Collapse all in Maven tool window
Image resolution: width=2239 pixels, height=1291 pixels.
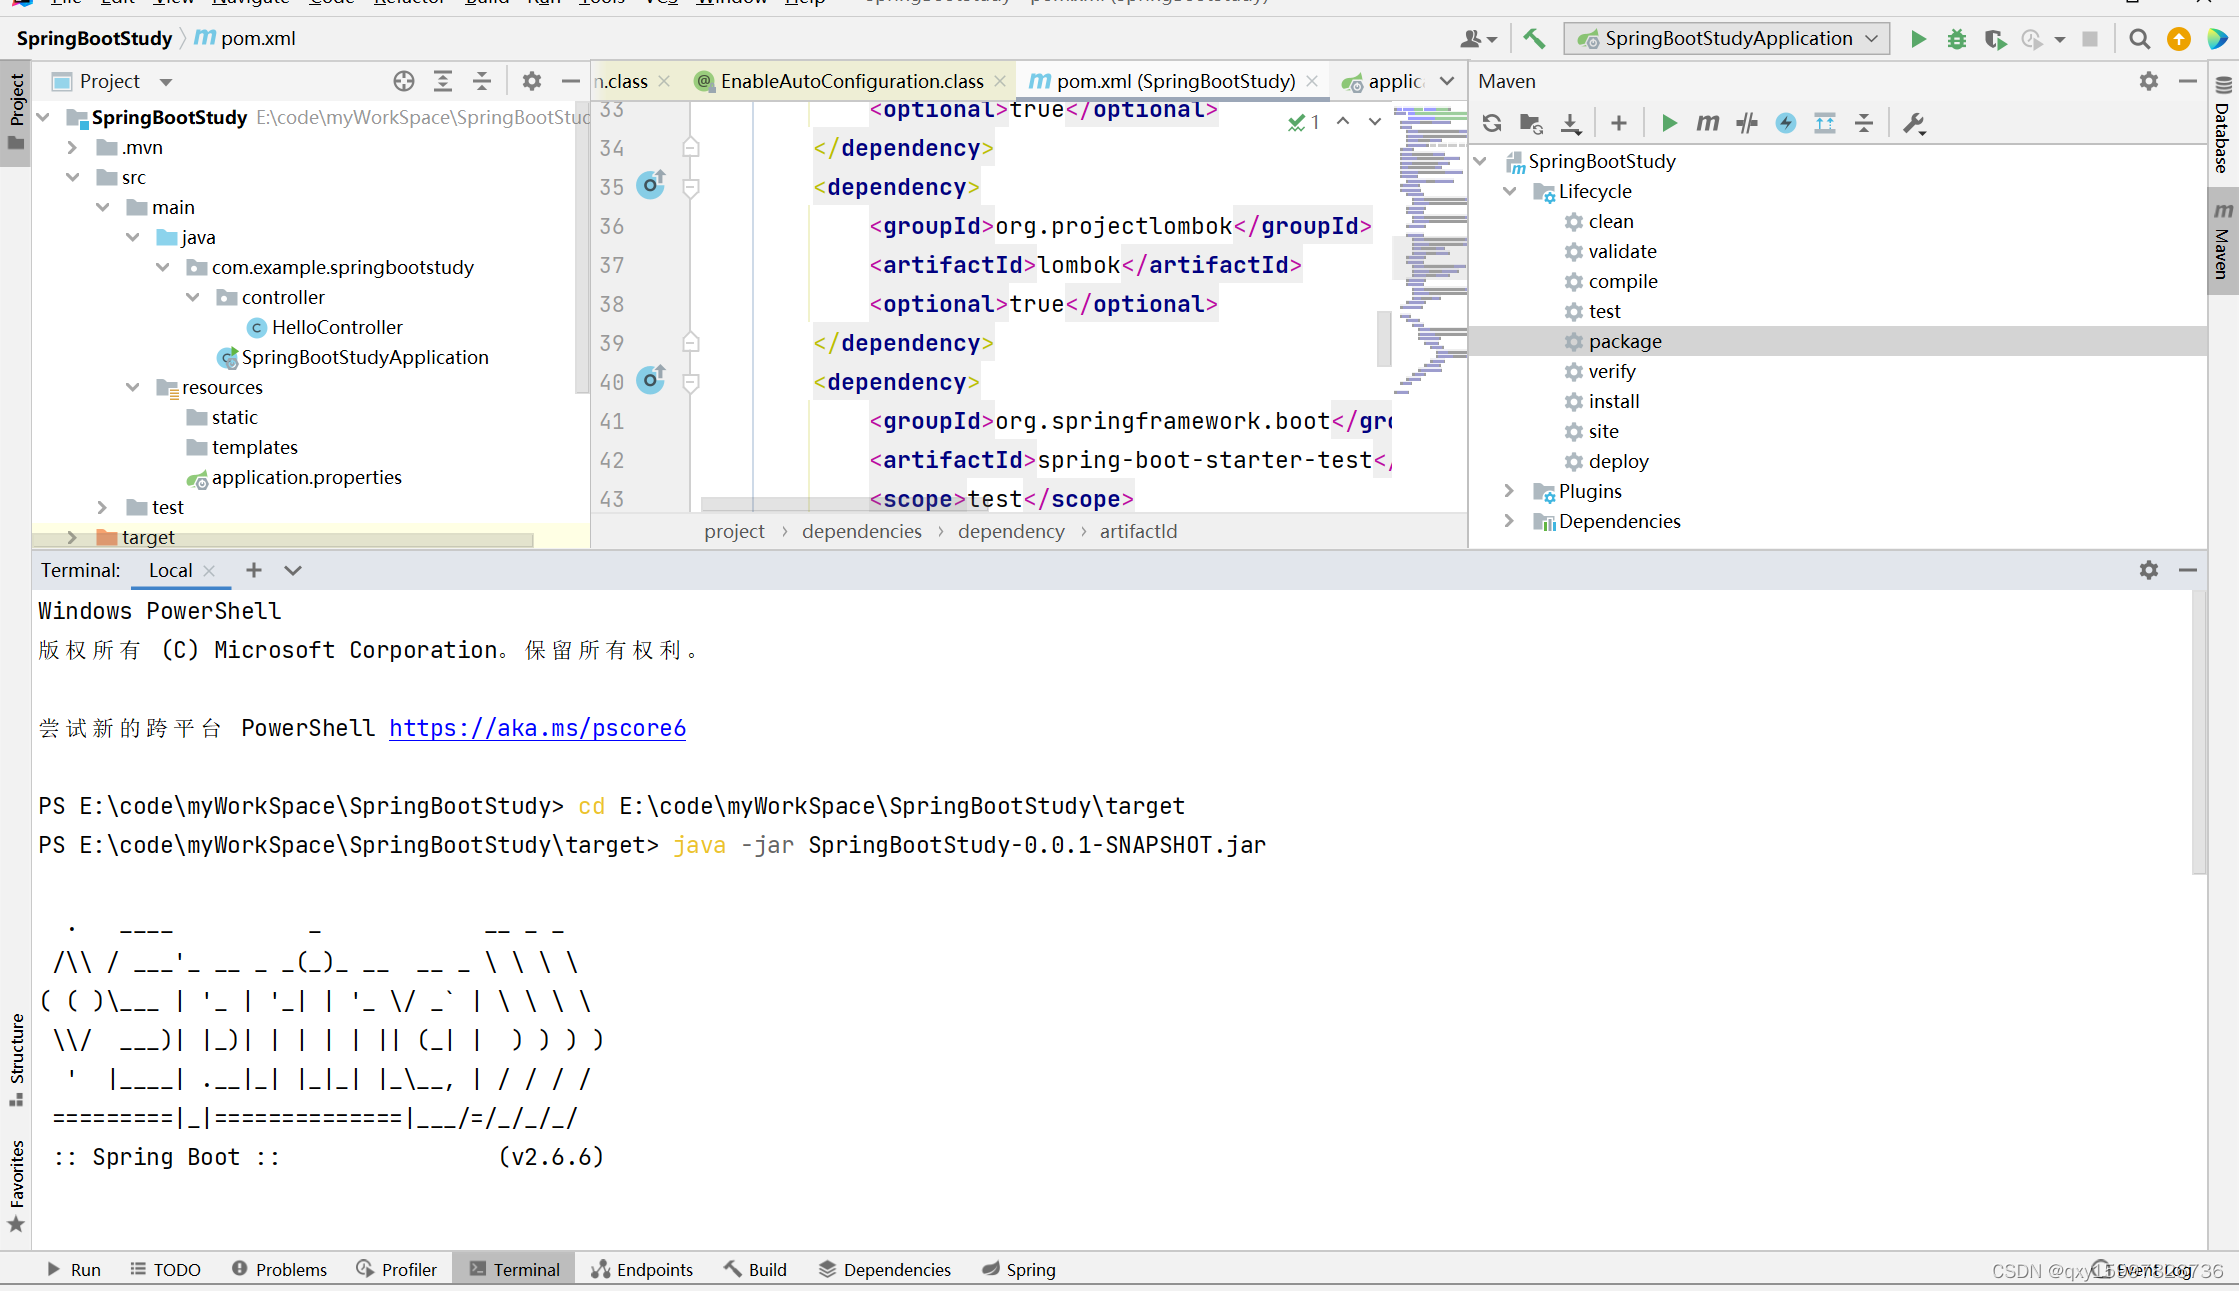click(x=1864, y=123)
